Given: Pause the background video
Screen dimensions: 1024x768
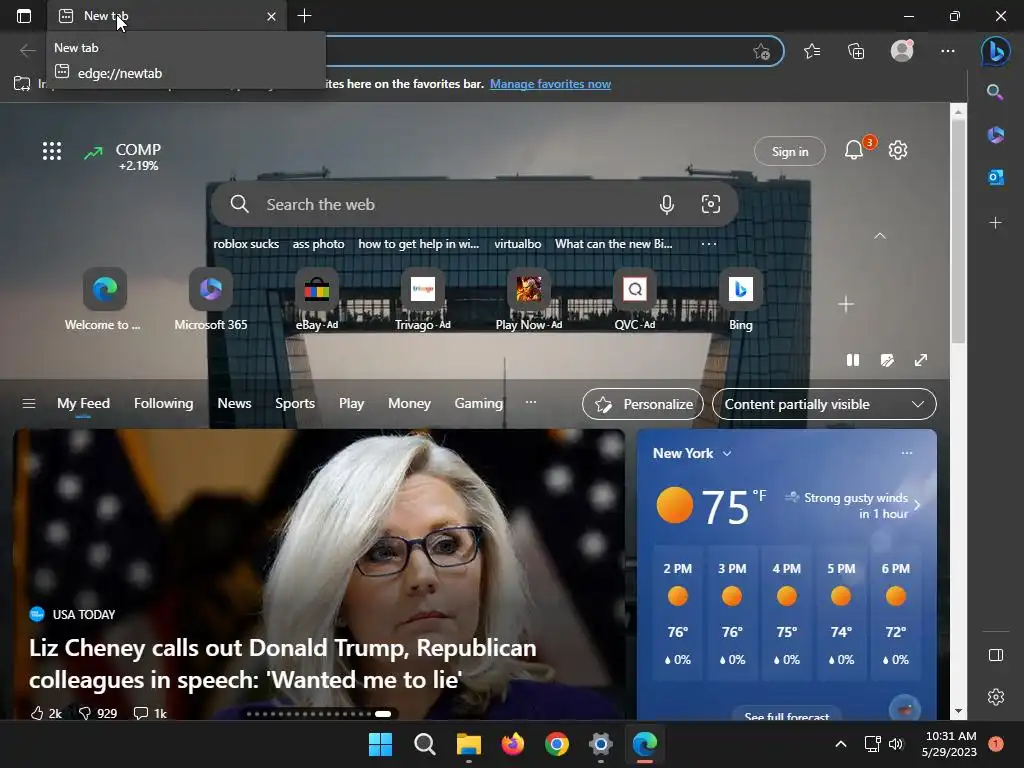Looking at the screenshot, I should tap(853, 360).
